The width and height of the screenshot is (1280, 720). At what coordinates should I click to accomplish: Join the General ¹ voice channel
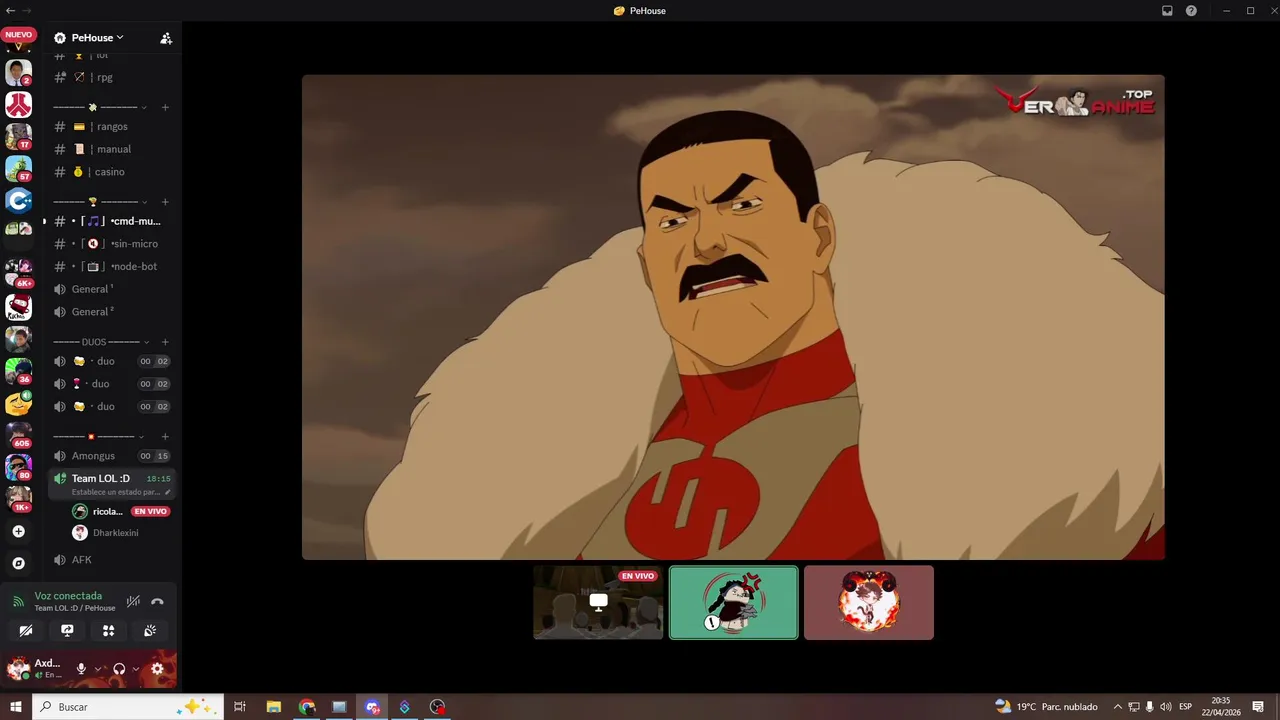click(111, 289)
